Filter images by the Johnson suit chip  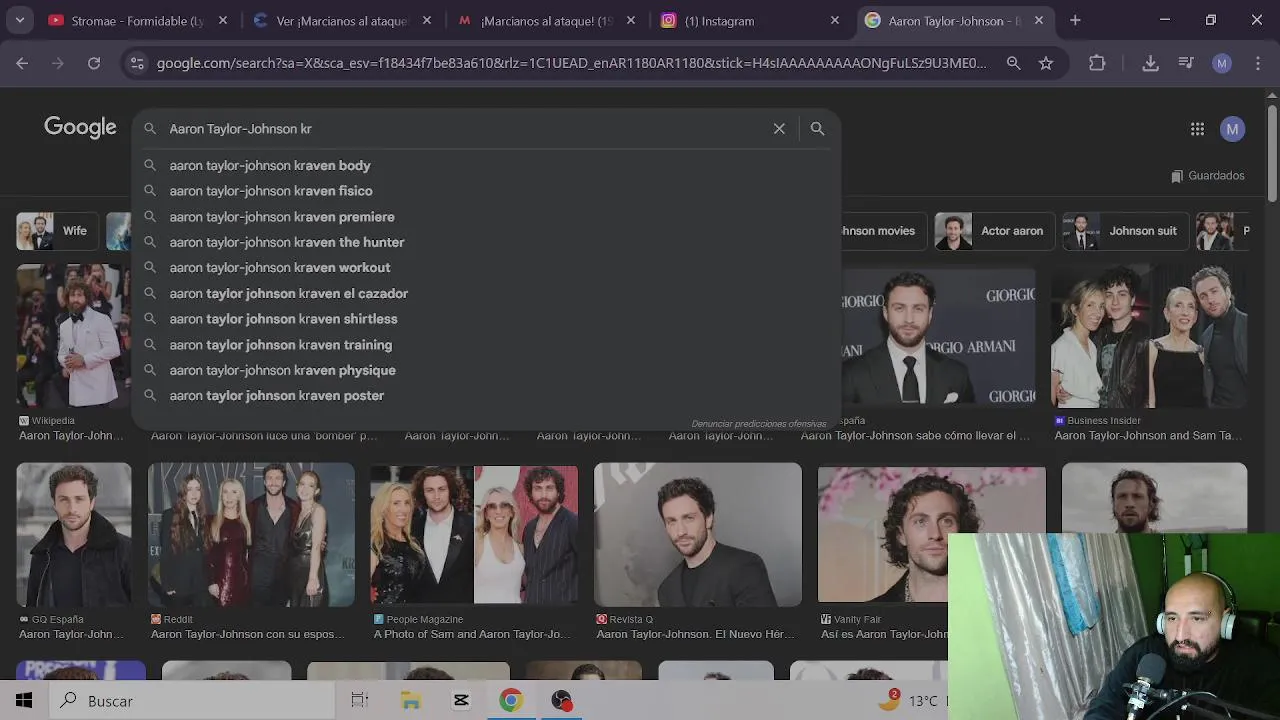pos(1124,231)
